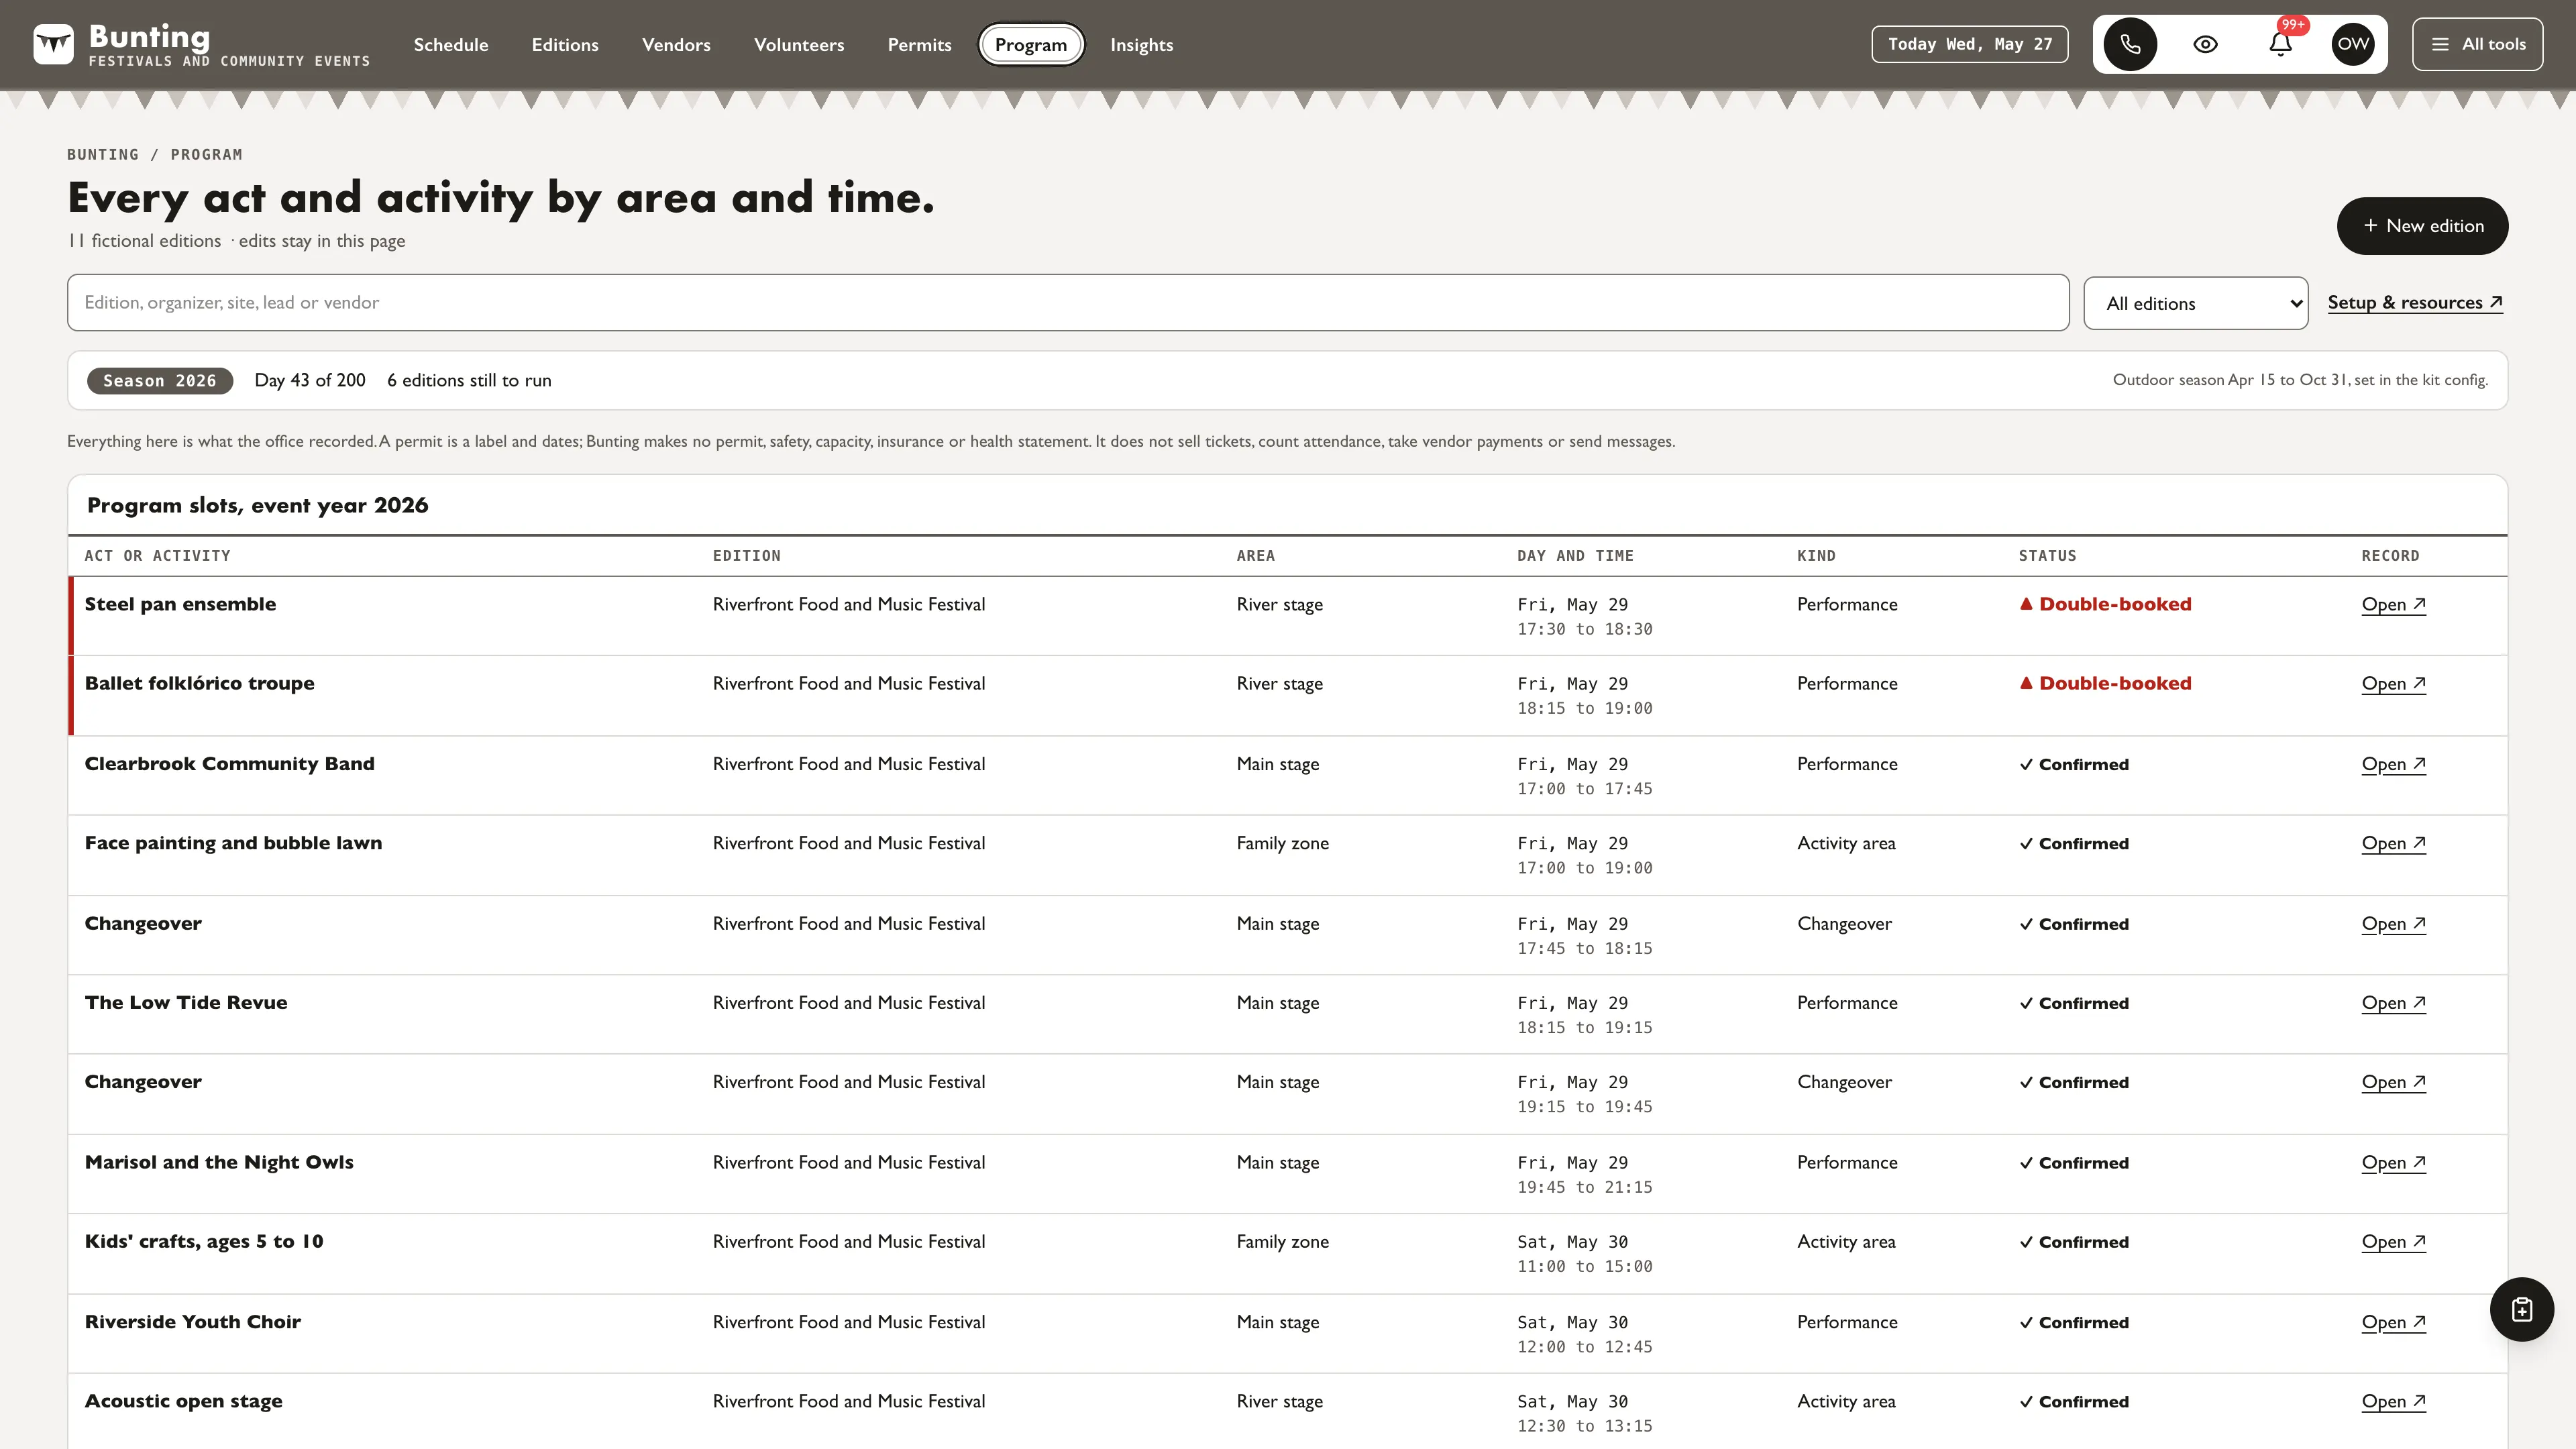This screenshot has width=2576, height=1449.
Task: Open record for Ballet folklórico troupe
Action: pyautogui.click(x=2393, y=683)
